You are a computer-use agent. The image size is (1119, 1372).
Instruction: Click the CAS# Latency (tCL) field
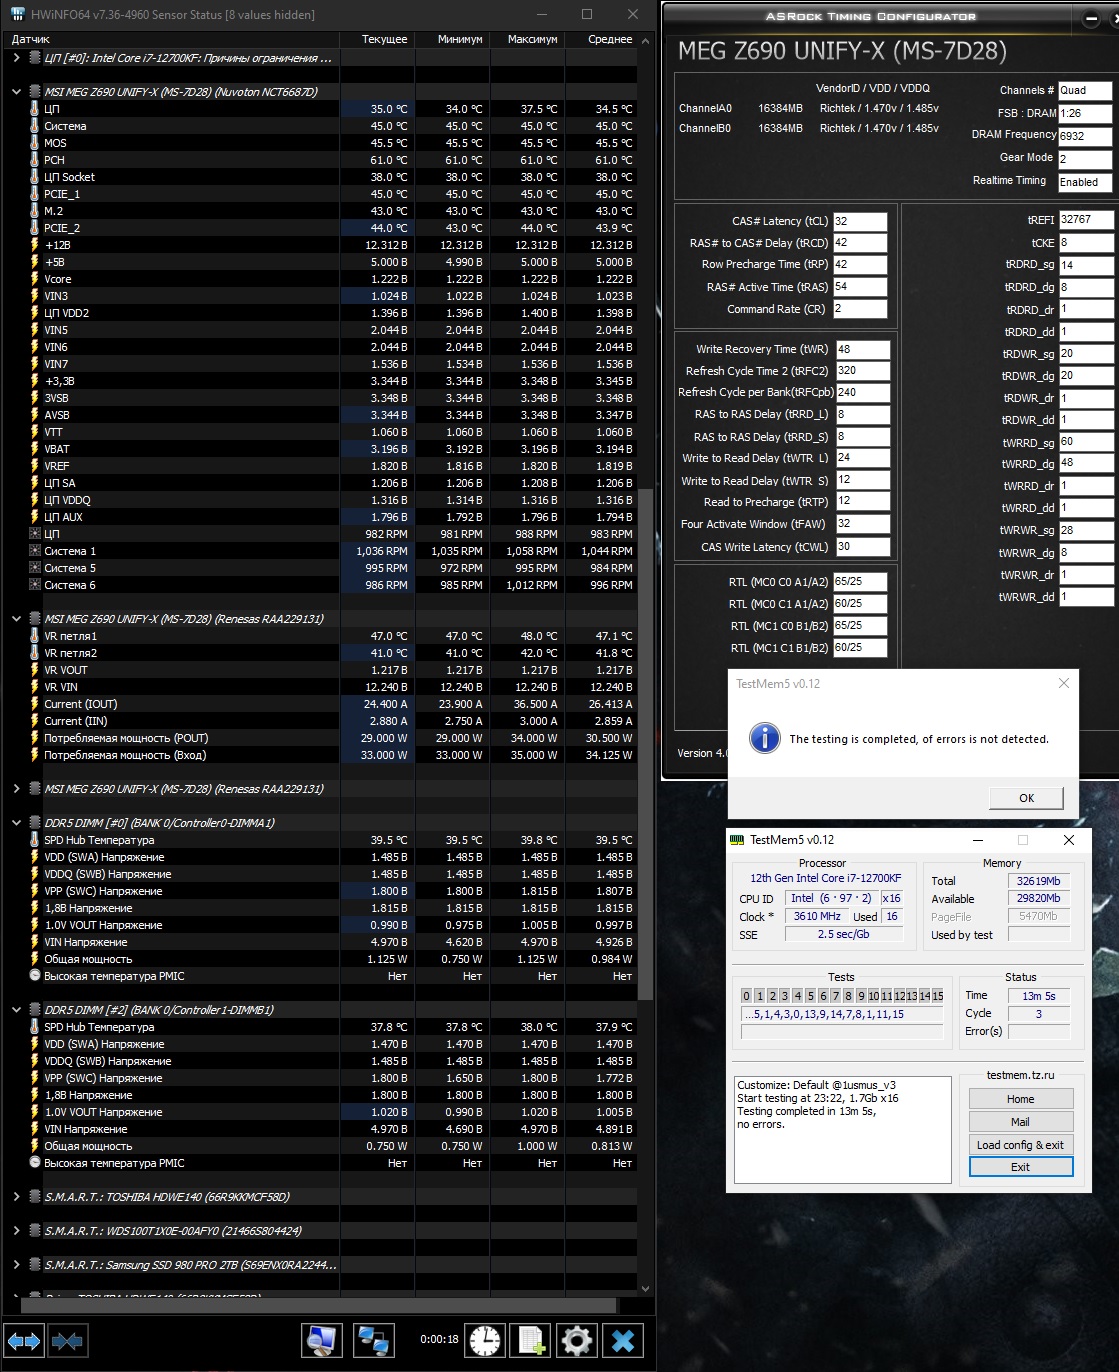click(x=860, y=221)
